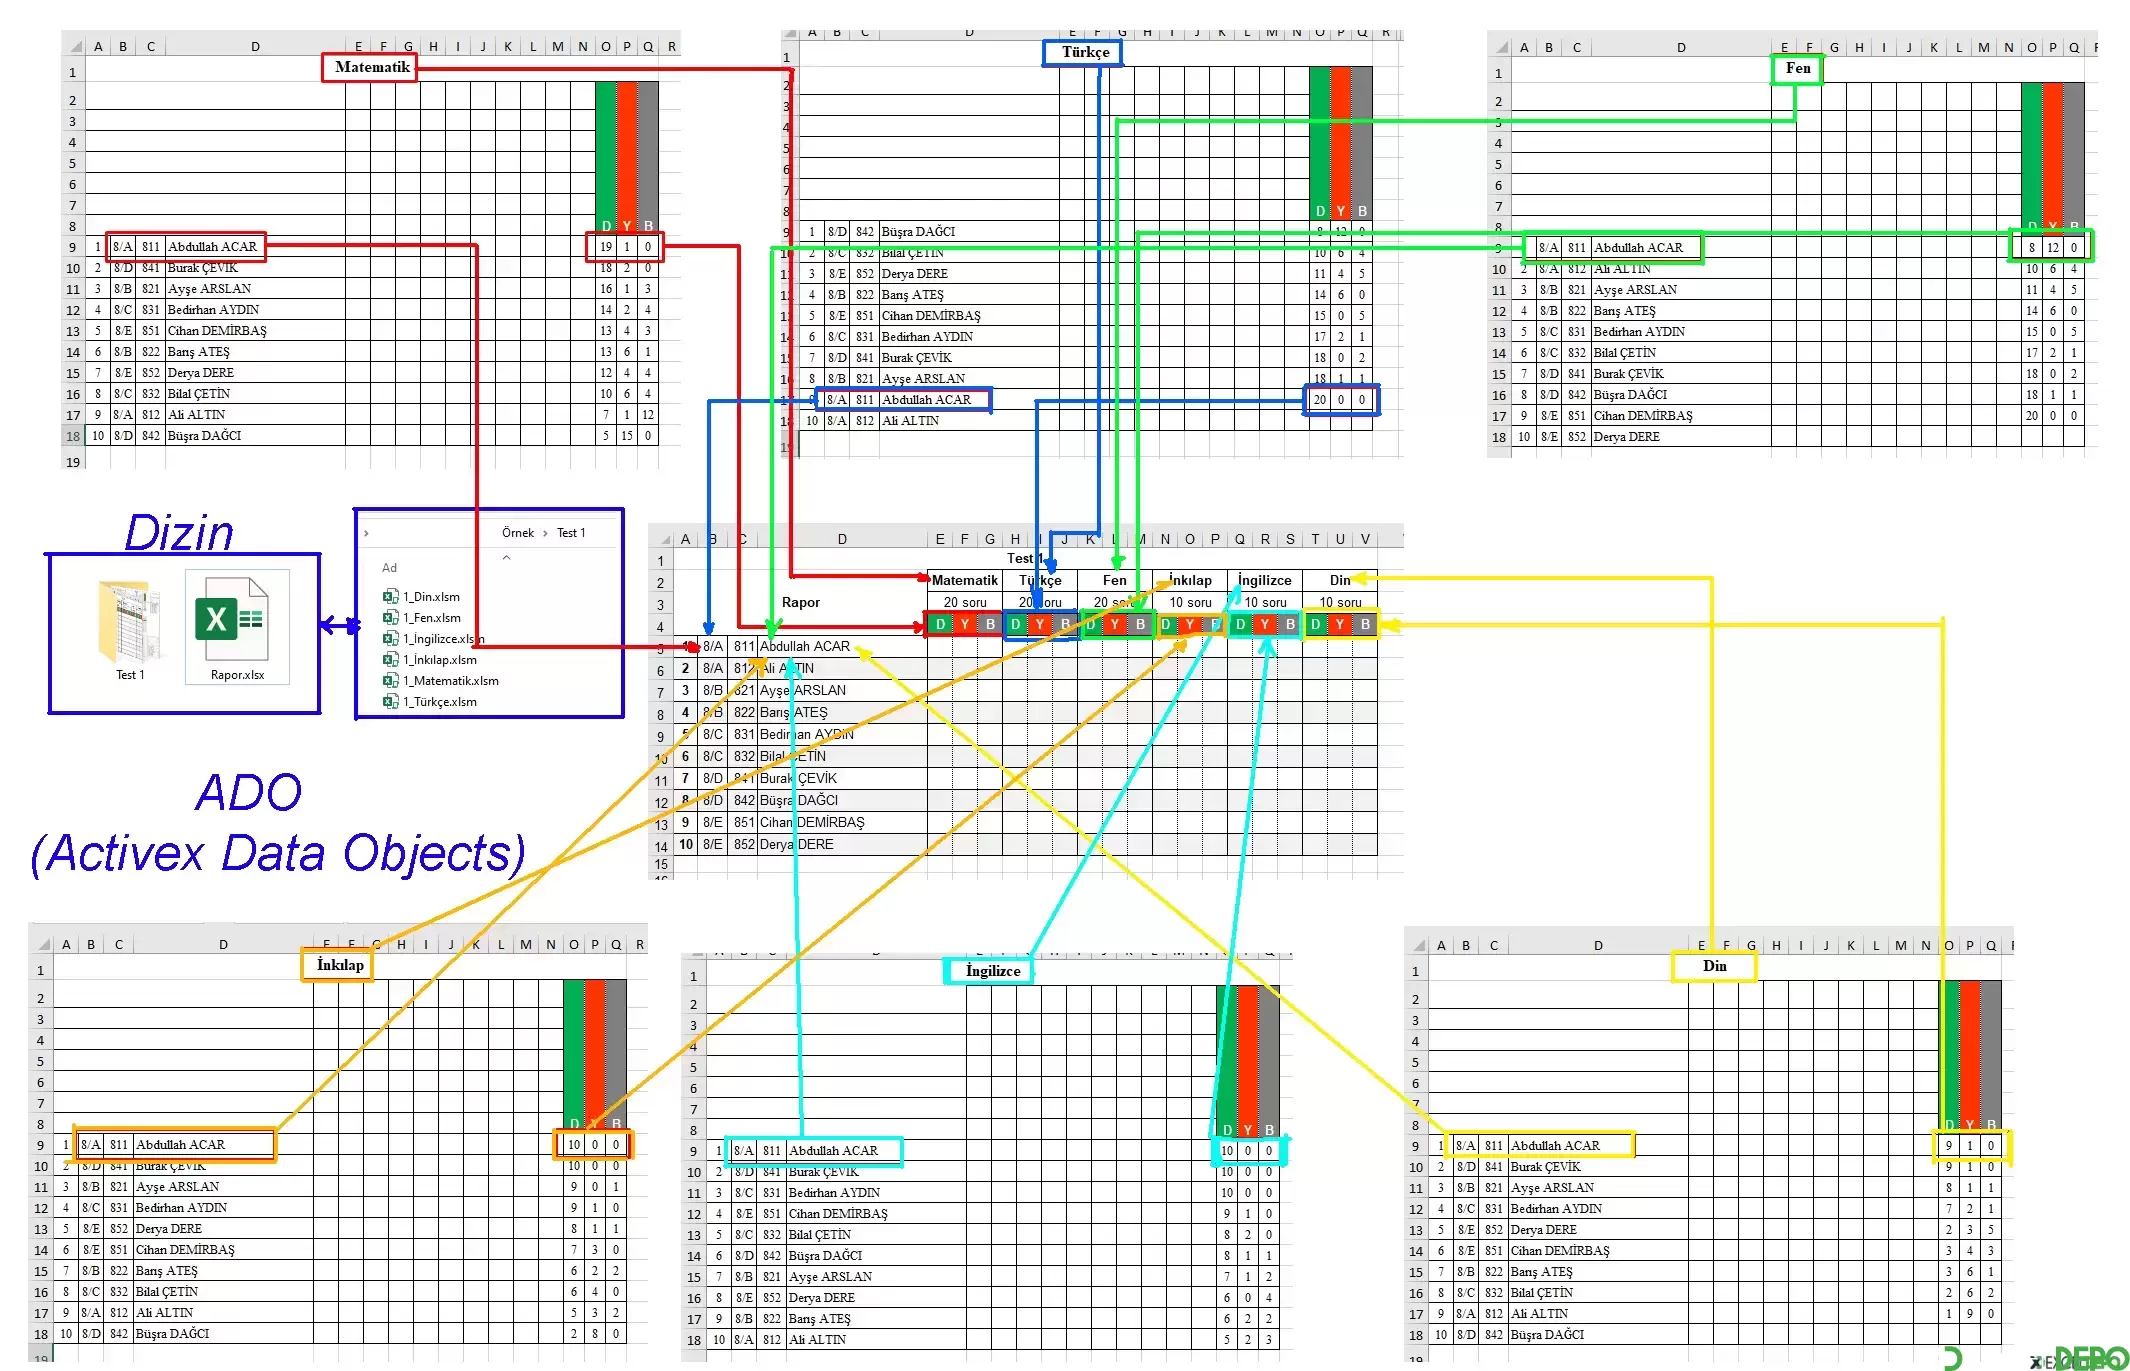Click Test 1 in the breadcrumb path
Viewport: 2130px width, 1371px height.
click(x=571, y=532)
